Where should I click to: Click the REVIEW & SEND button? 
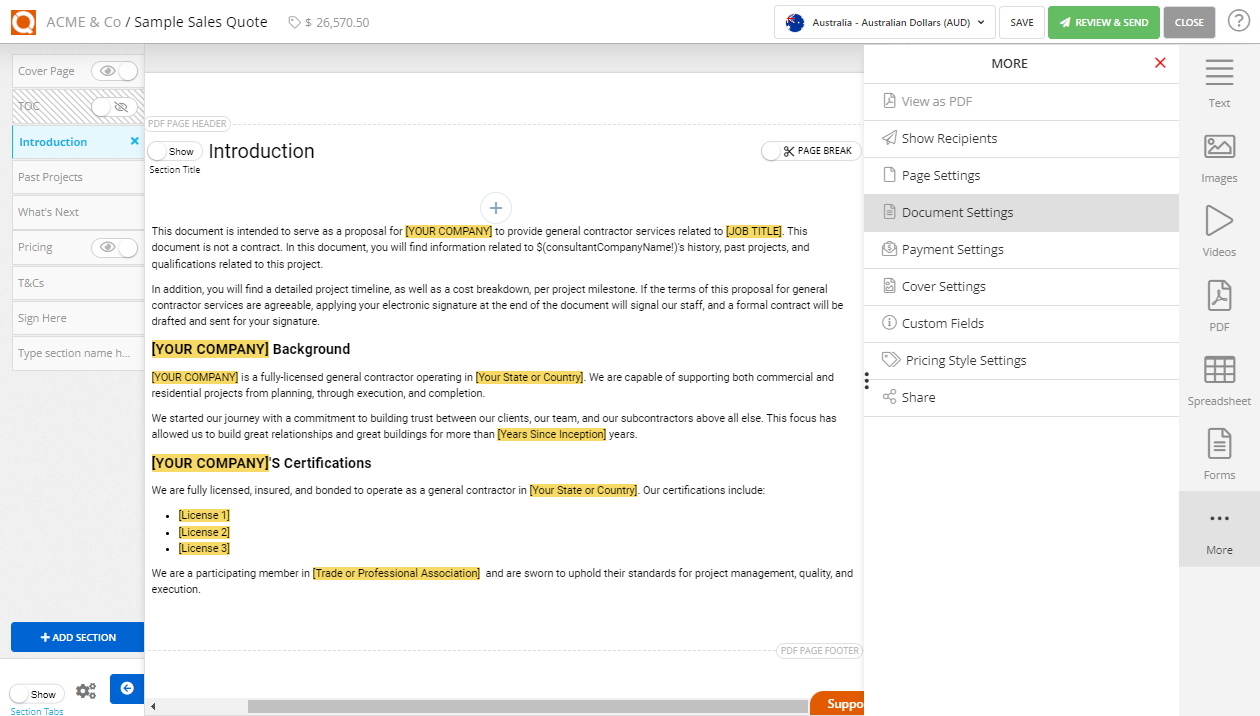click(x=1103, y=21)
